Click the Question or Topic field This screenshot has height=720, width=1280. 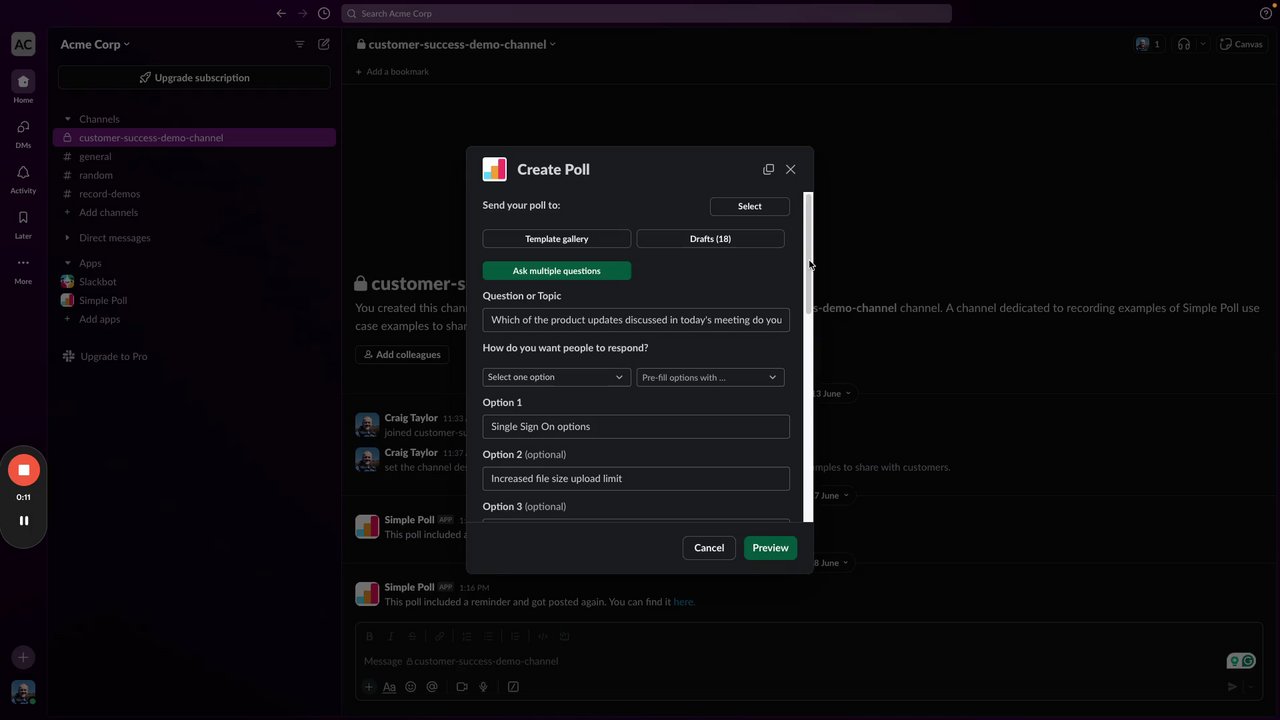click(x=636, y=320)
